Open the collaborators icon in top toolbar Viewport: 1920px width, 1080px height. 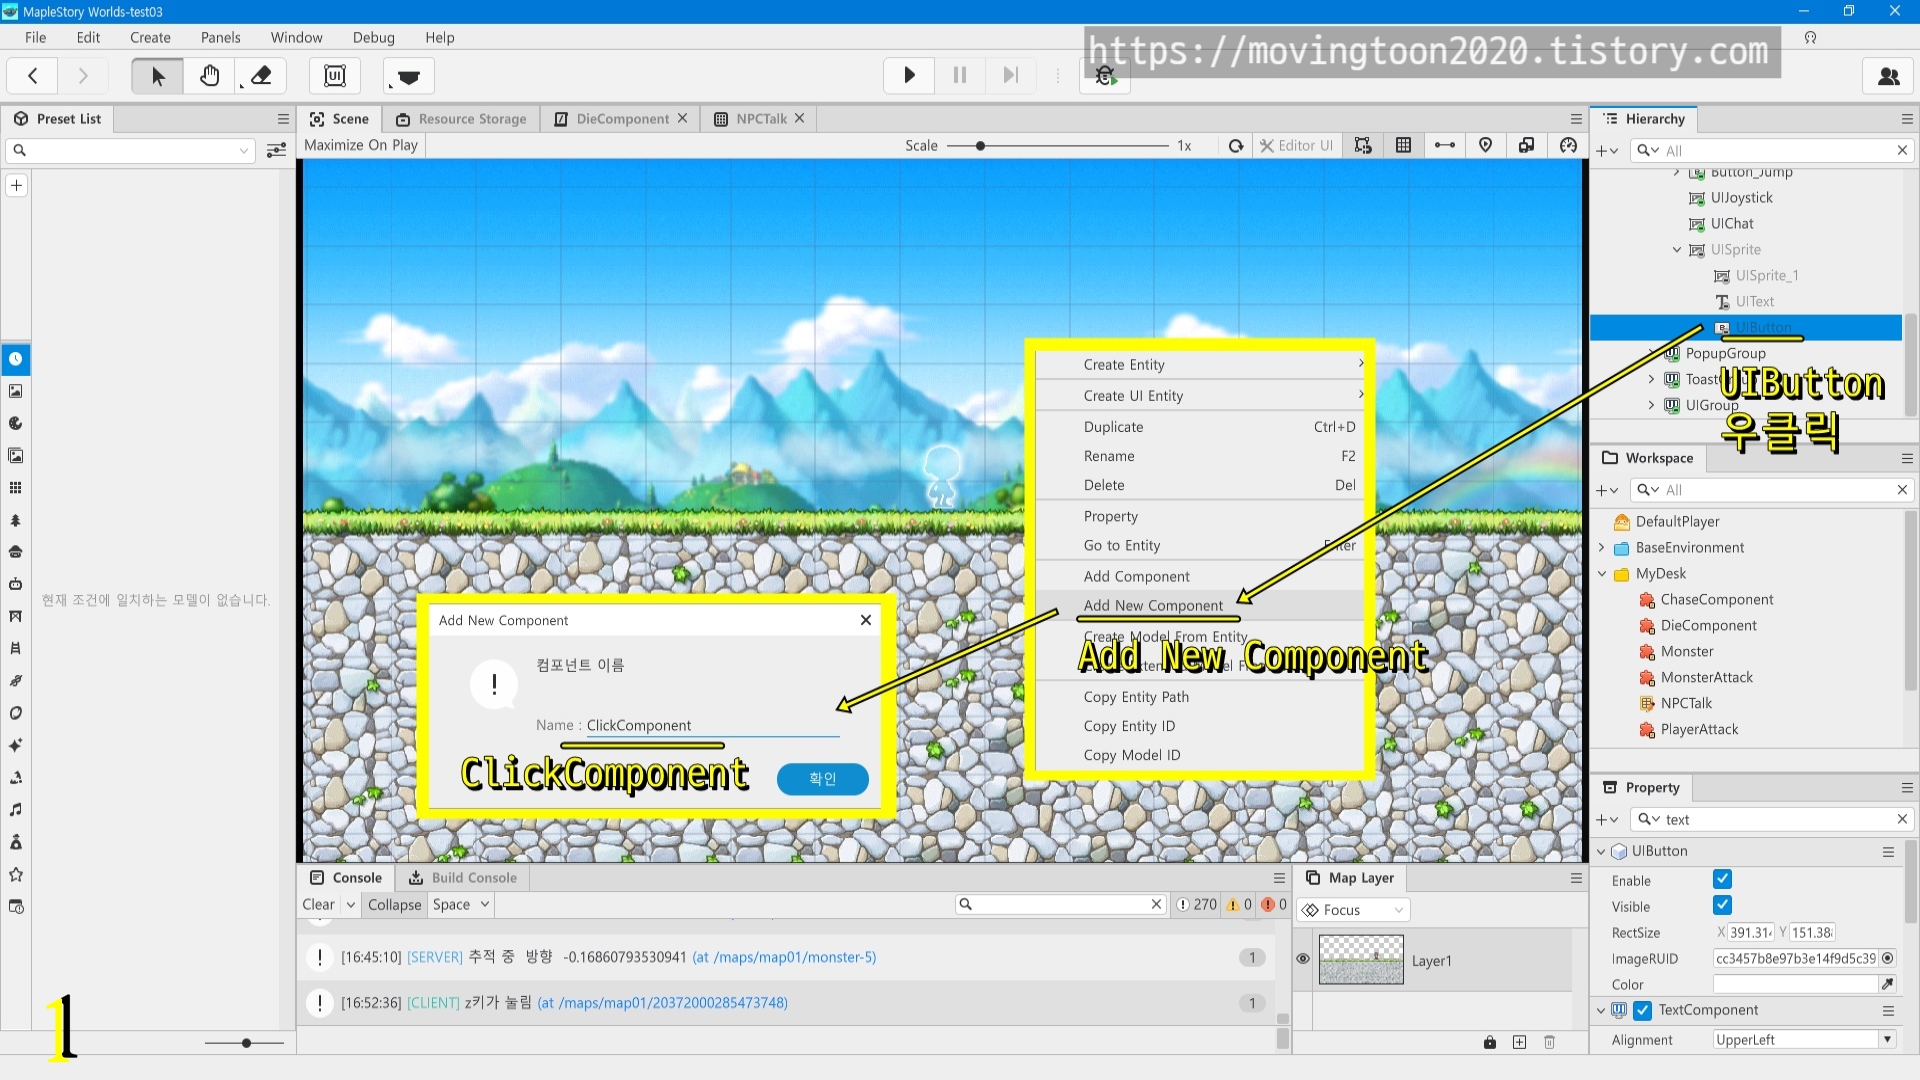[1888, 76]
